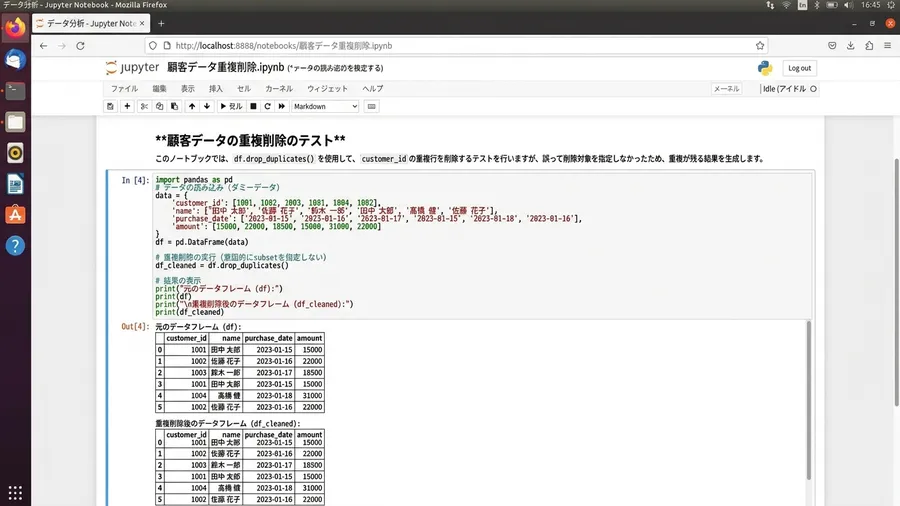Viewport: 900px width, 506px height.
Task: Click the shield tracking protection icon
Action: (153, 45)
